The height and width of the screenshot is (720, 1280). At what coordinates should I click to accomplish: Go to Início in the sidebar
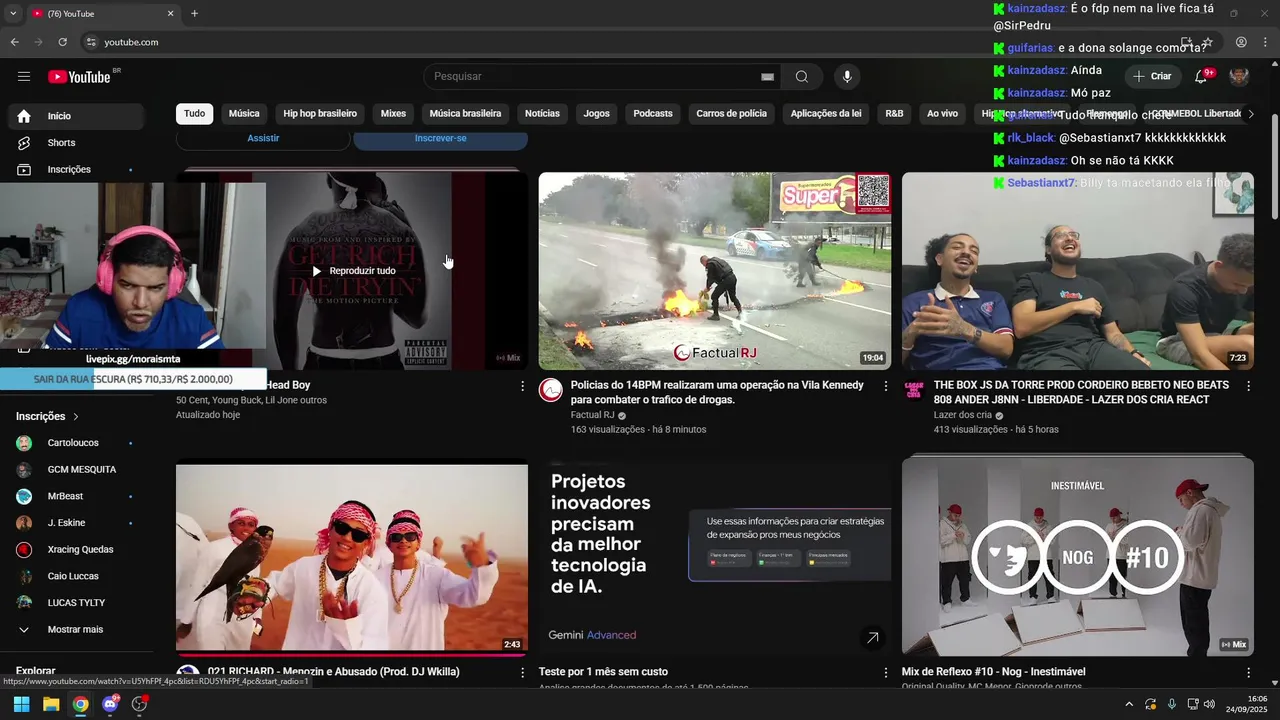[76, 116]
